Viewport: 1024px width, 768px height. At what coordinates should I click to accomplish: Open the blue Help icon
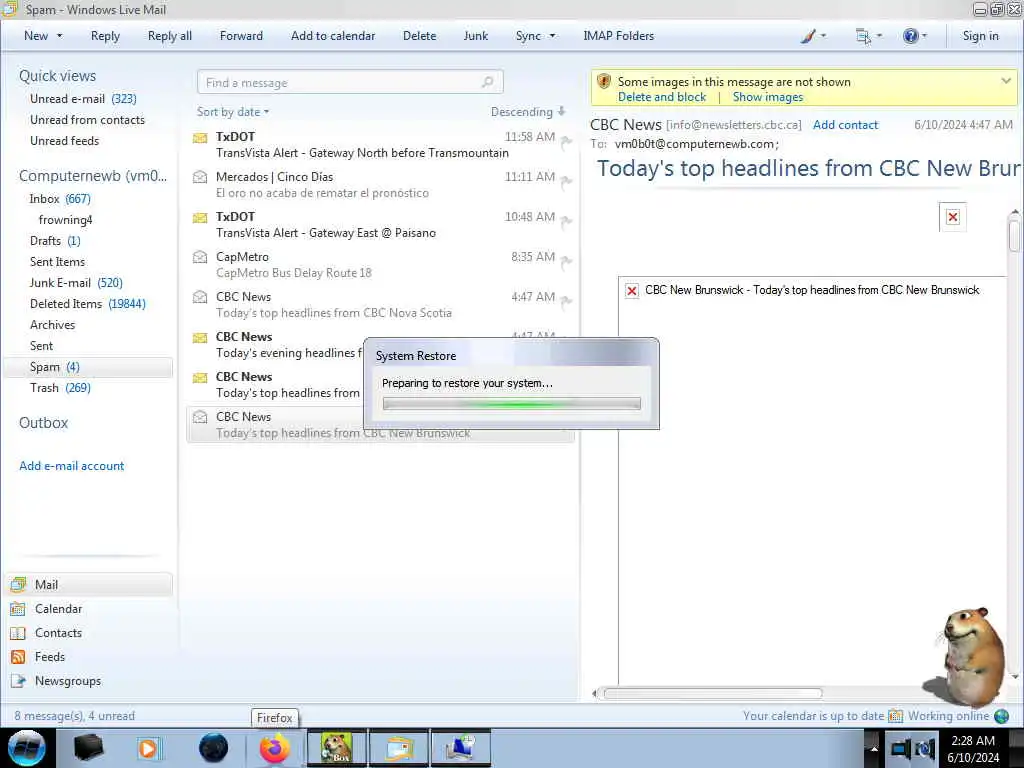pyautogui.click(x=910, y=36)
